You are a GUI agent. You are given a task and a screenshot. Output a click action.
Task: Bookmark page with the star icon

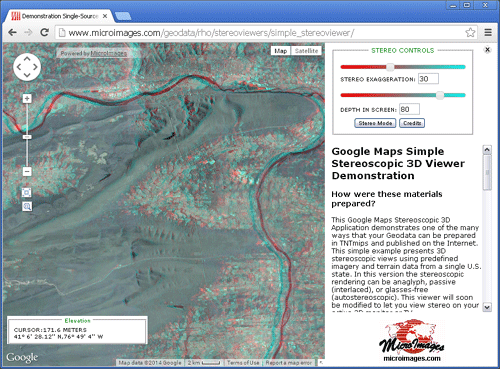pos(470,33)
